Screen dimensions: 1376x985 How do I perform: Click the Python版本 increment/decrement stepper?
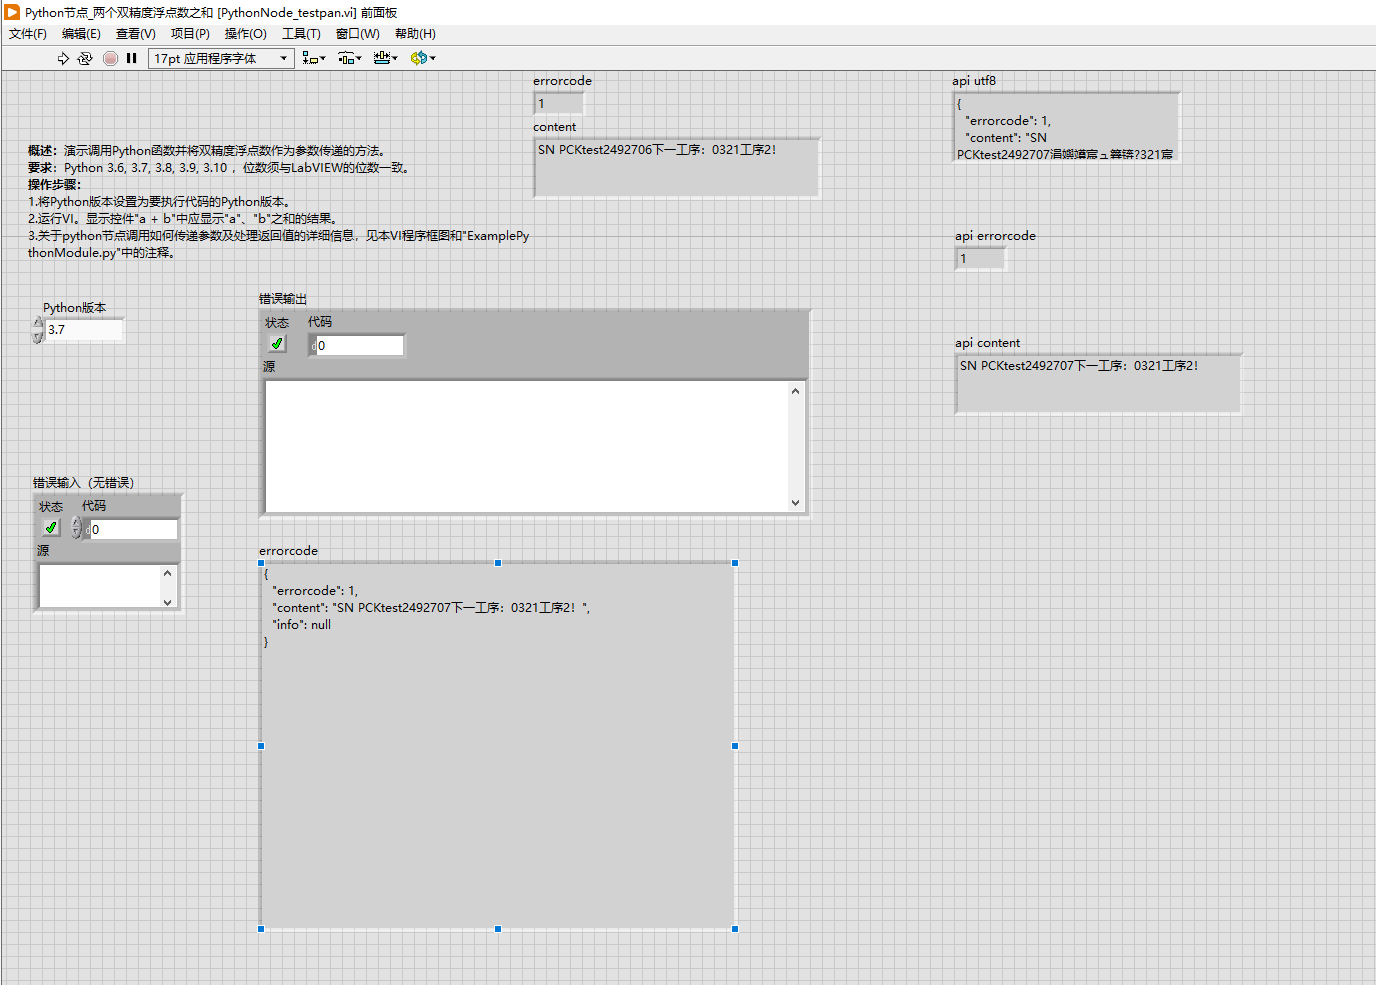(x=38, y=330)
